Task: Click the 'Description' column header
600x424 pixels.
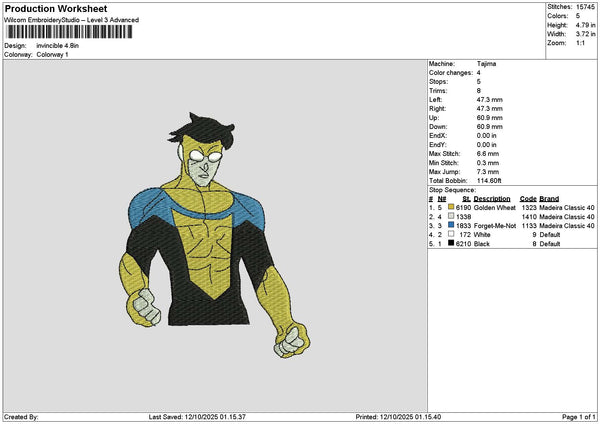Action: tap(492, 199)
